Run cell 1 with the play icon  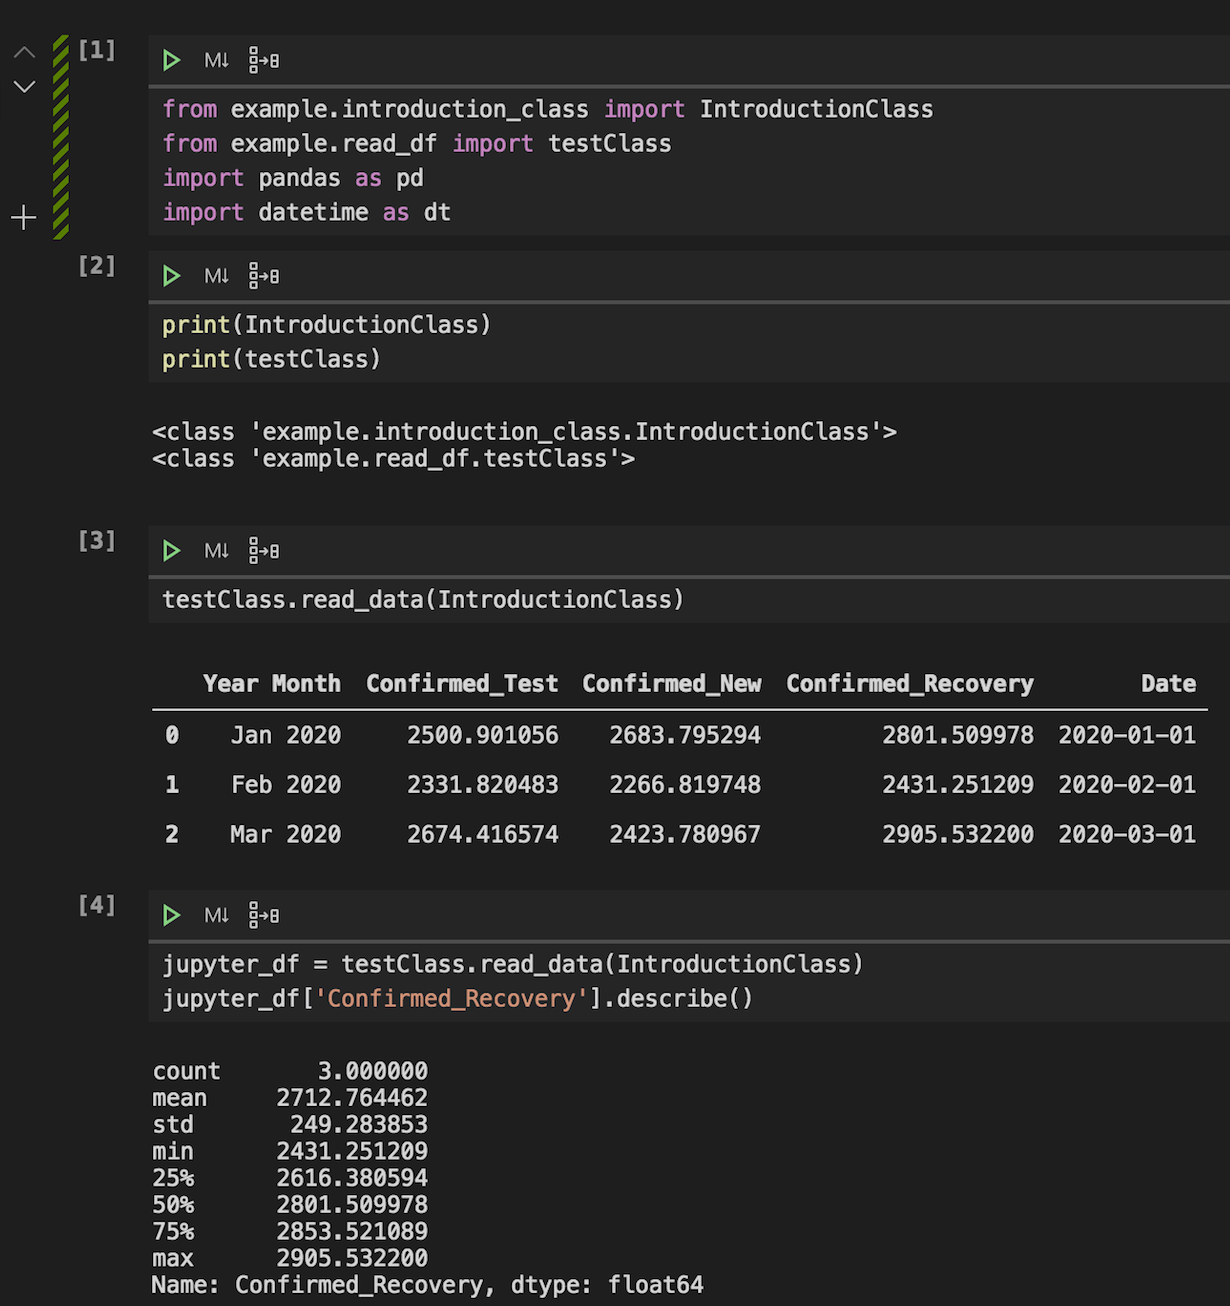(x=171, y=60)
